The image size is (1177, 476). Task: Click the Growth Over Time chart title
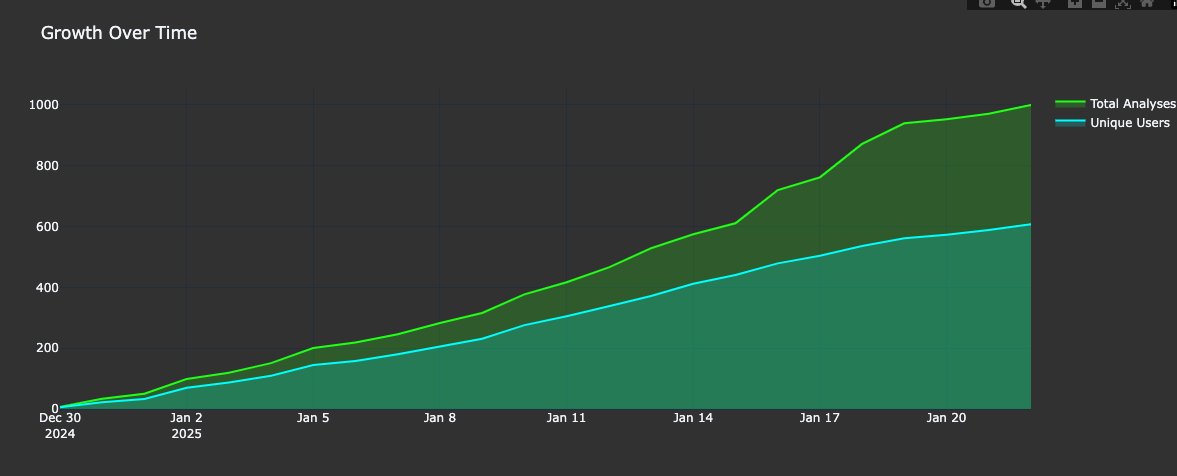point(119,33)
